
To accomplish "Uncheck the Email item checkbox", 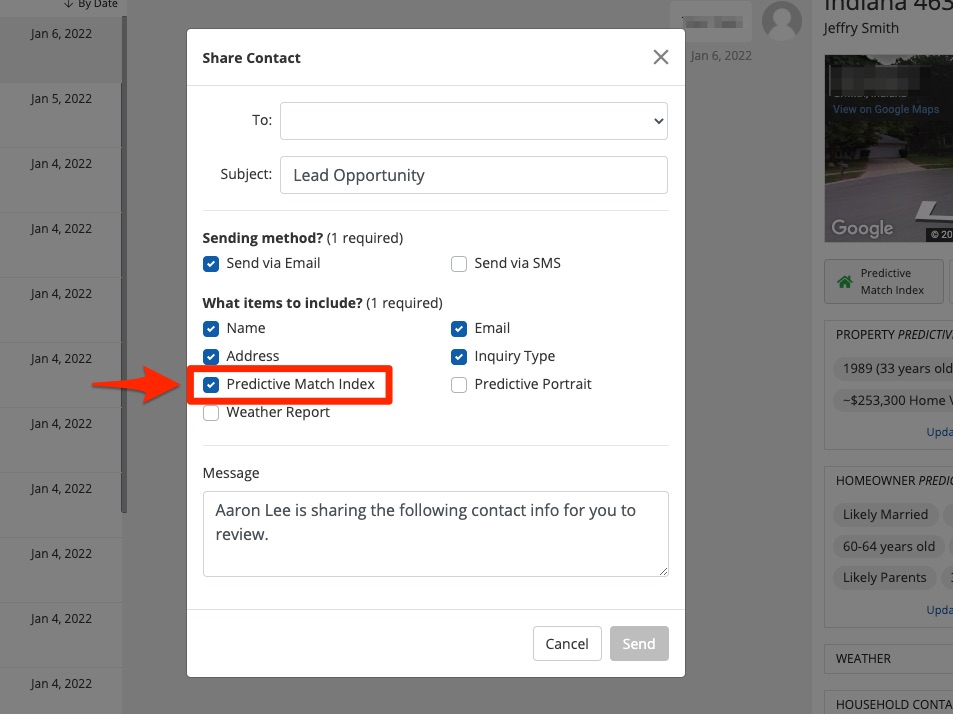I will tap(459, 328).
